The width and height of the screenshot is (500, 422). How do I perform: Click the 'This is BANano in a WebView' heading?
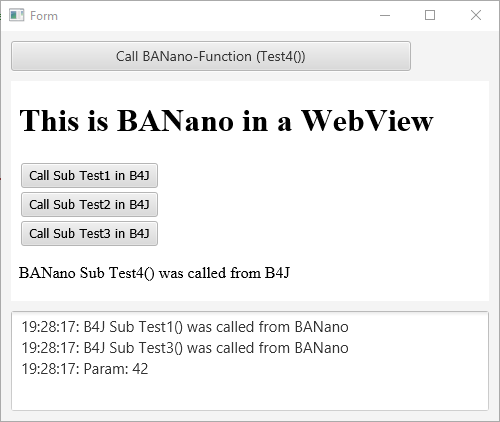(226, 121)
